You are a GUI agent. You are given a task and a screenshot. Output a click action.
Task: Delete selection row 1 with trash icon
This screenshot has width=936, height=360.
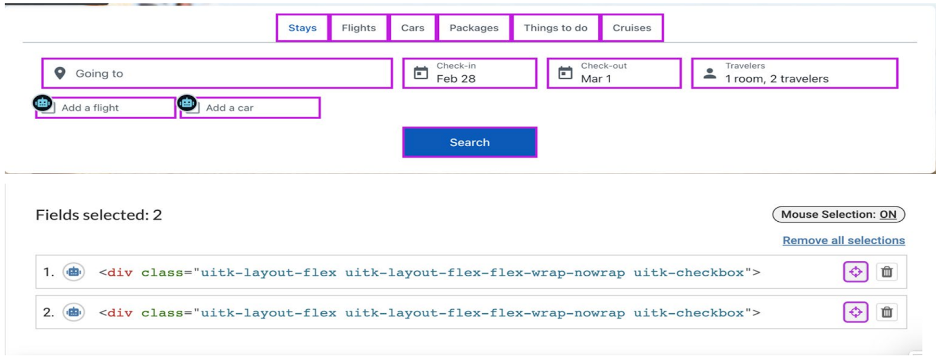tap(887, 272)
